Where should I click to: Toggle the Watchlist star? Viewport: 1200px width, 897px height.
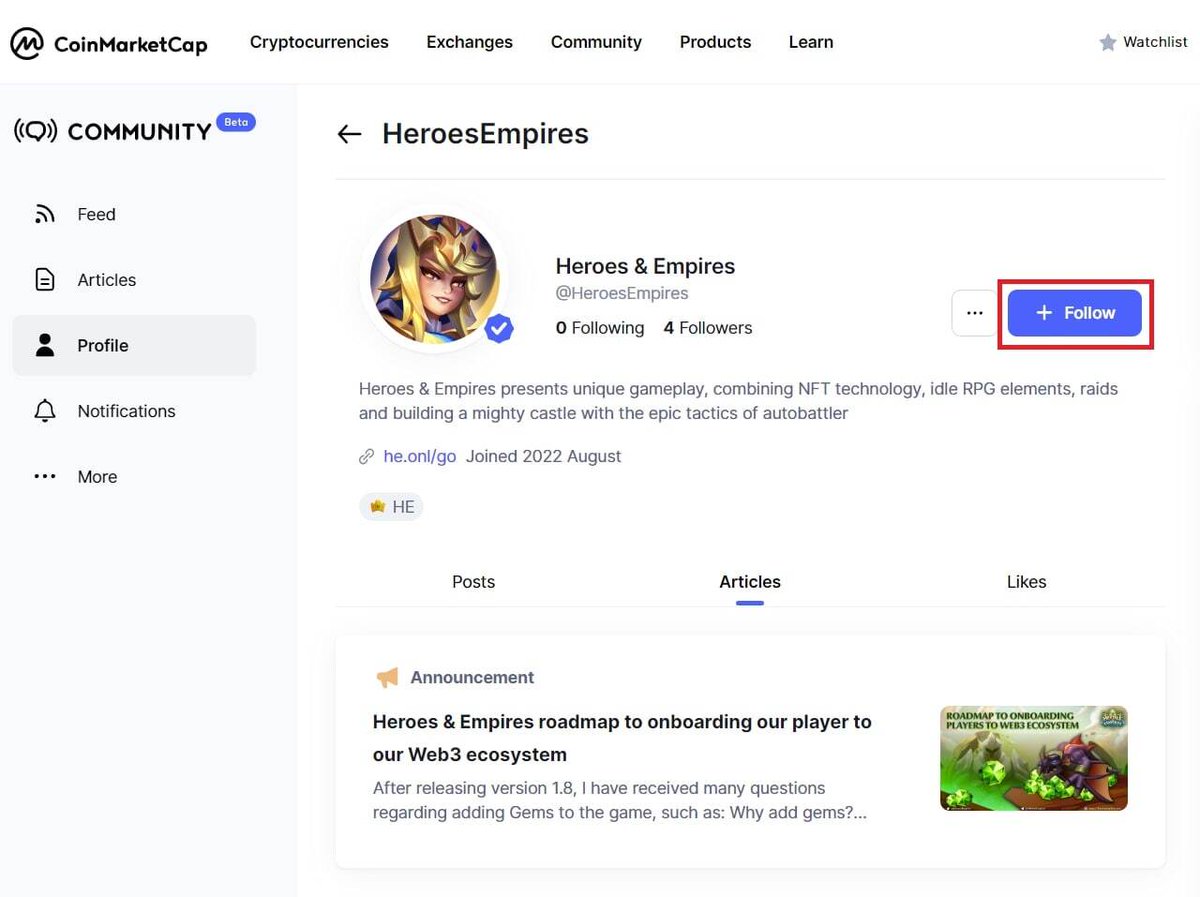(1108, 42)
